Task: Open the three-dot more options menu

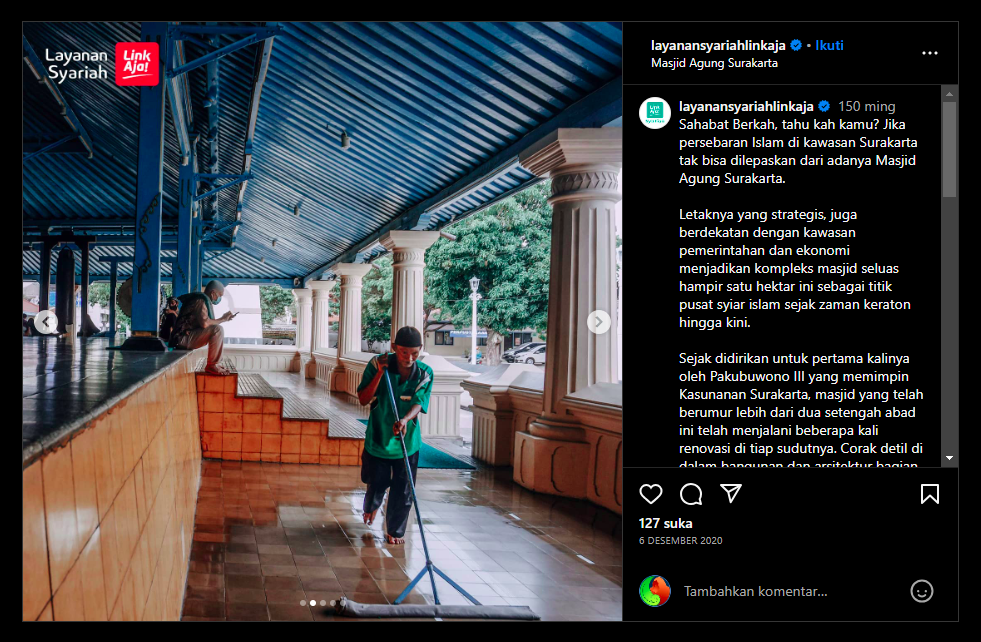Action: [930, 53]
